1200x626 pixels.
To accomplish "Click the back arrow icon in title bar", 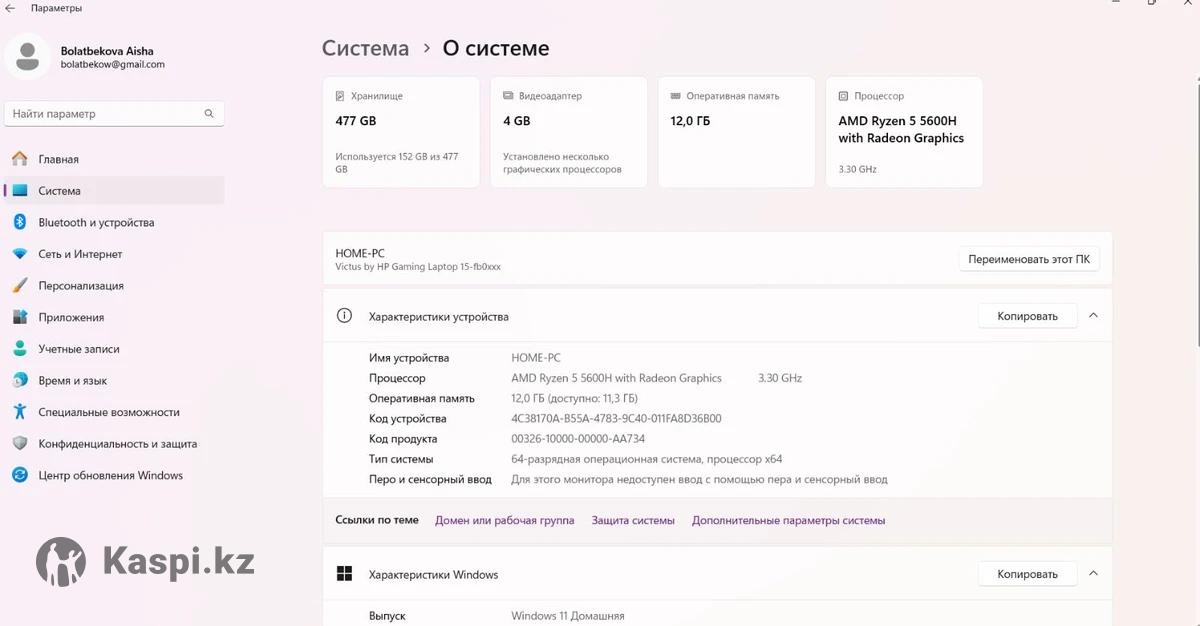I will pyautogui.click(x=11, y=8).
